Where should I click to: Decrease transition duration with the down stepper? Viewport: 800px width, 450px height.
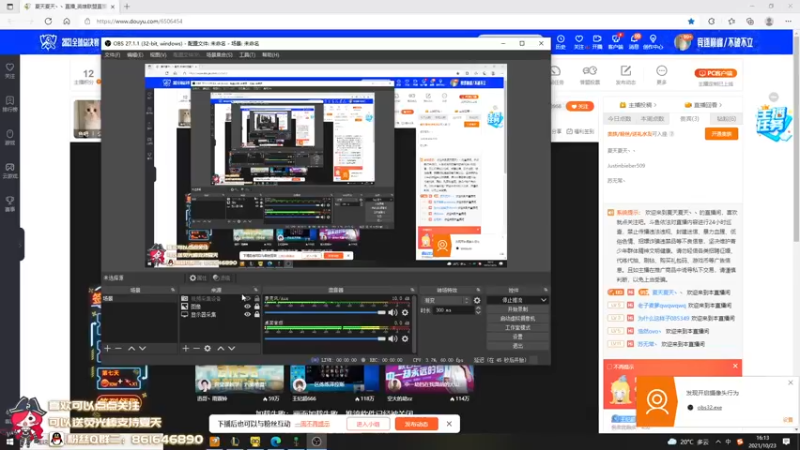point(478,312)
